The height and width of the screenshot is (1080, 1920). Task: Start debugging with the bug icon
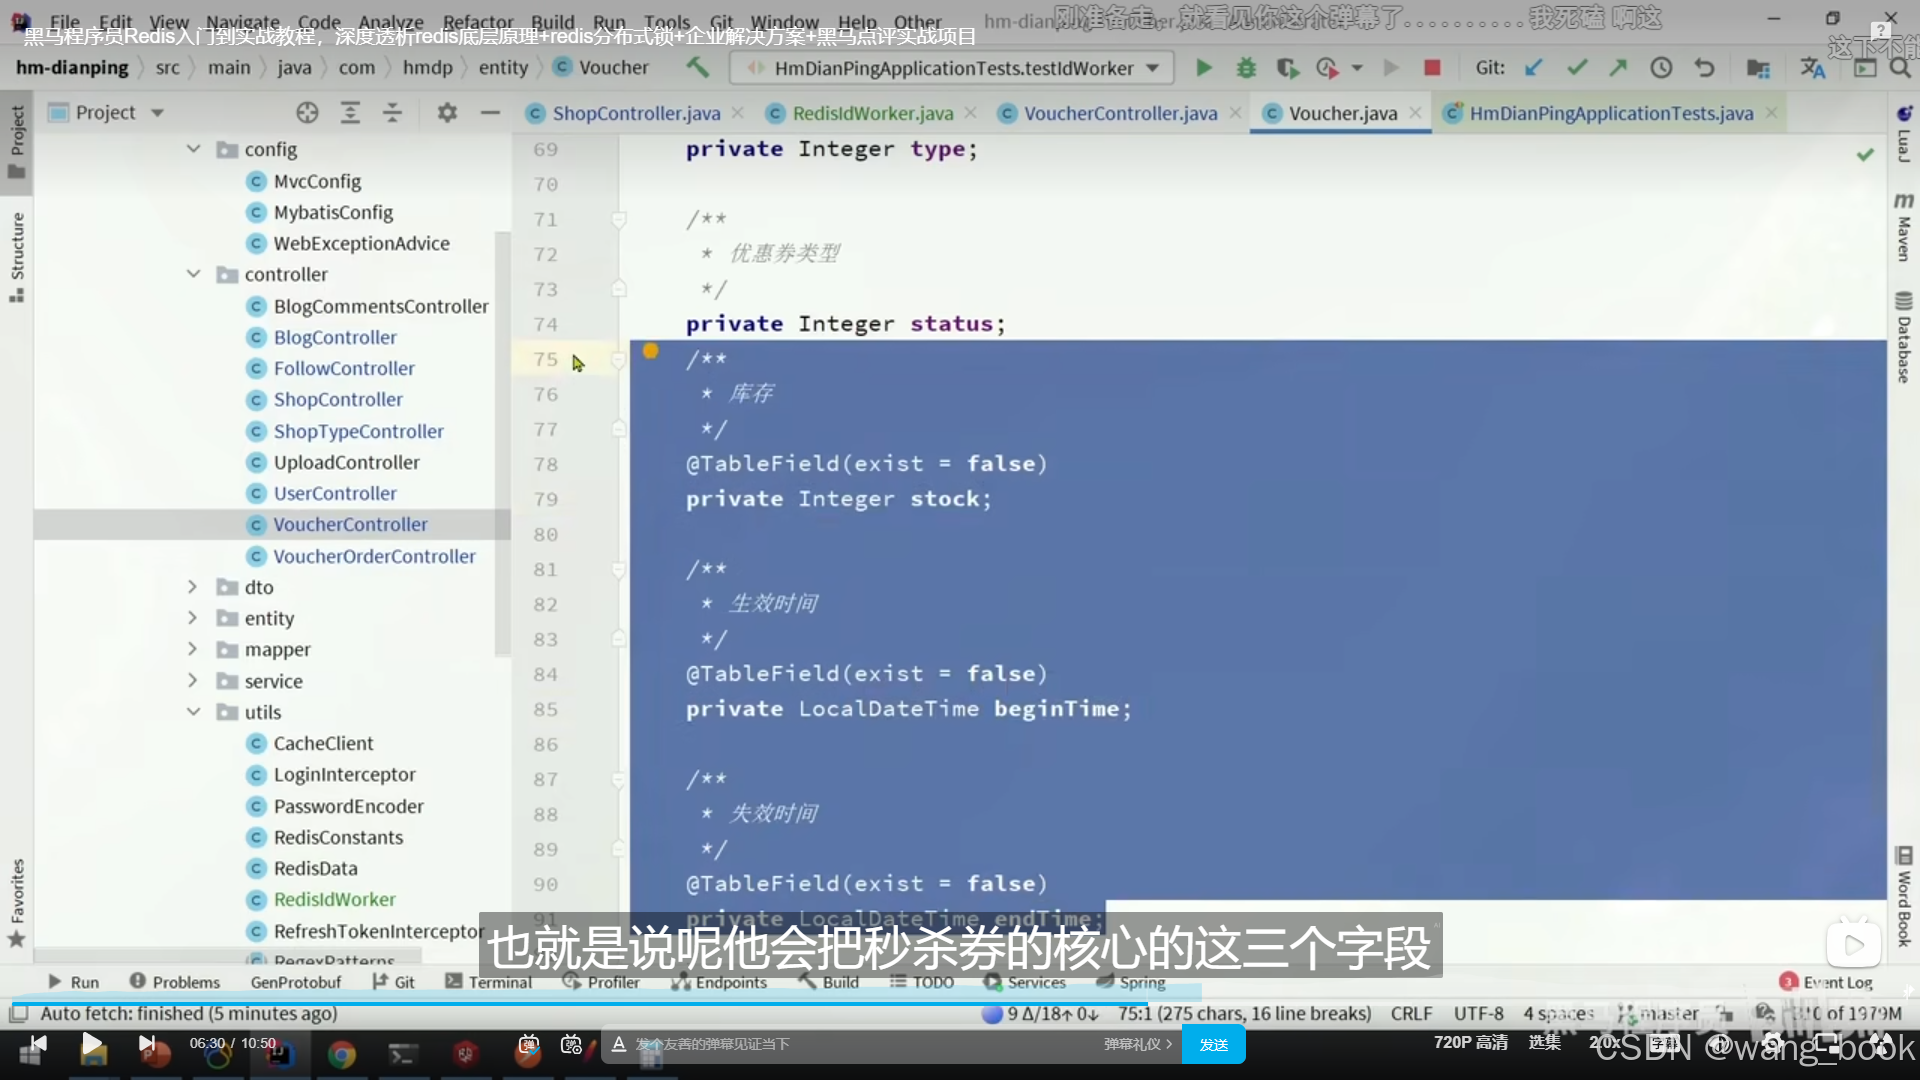pyautogui.click(x=1246, y=68)
